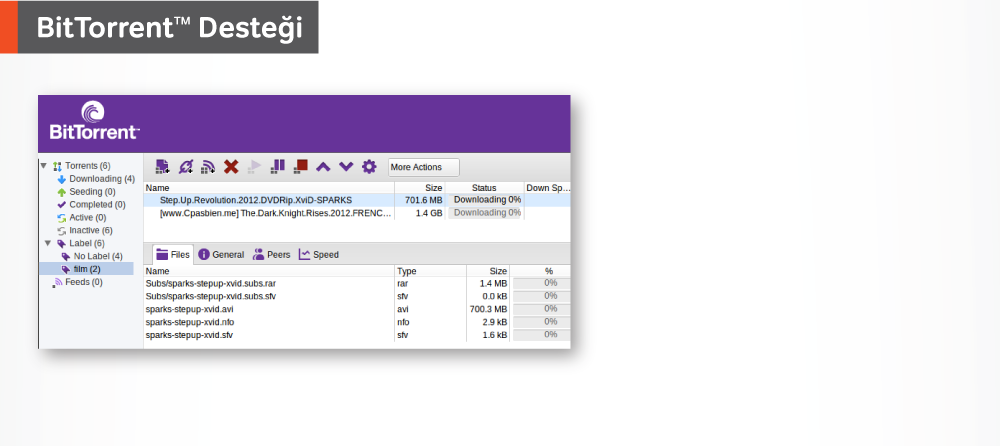Image resolution: width=1000 pixels, height=446 pixels.
Task: Click progress bar of sparks-stepup-xvid.avi file
Action: (x=541, y=309)
